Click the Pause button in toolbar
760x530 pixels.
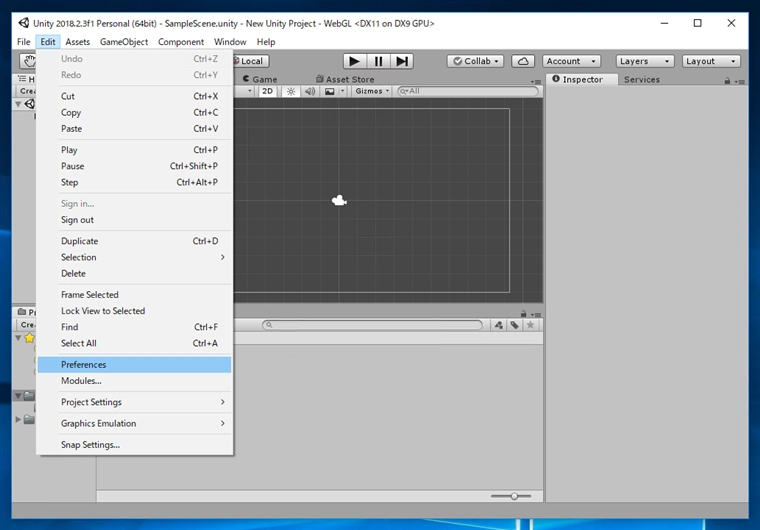[378, 61]
